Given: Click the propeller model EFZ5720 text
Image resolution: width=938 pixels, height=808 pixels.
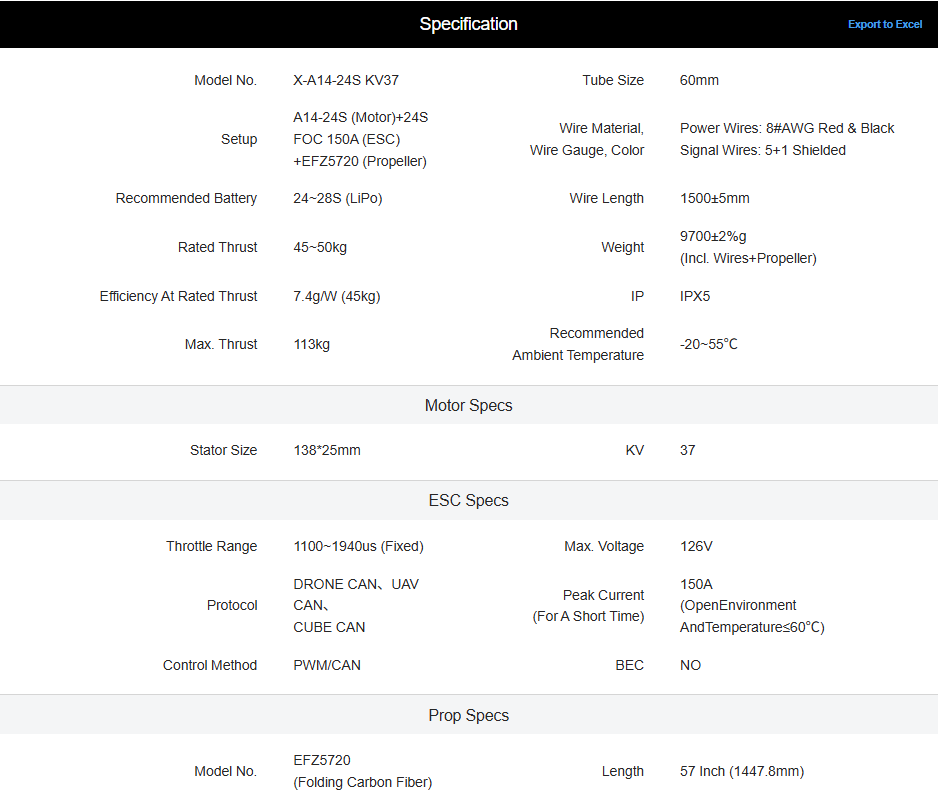Looking at the screenshot, I should click(322, 760).
